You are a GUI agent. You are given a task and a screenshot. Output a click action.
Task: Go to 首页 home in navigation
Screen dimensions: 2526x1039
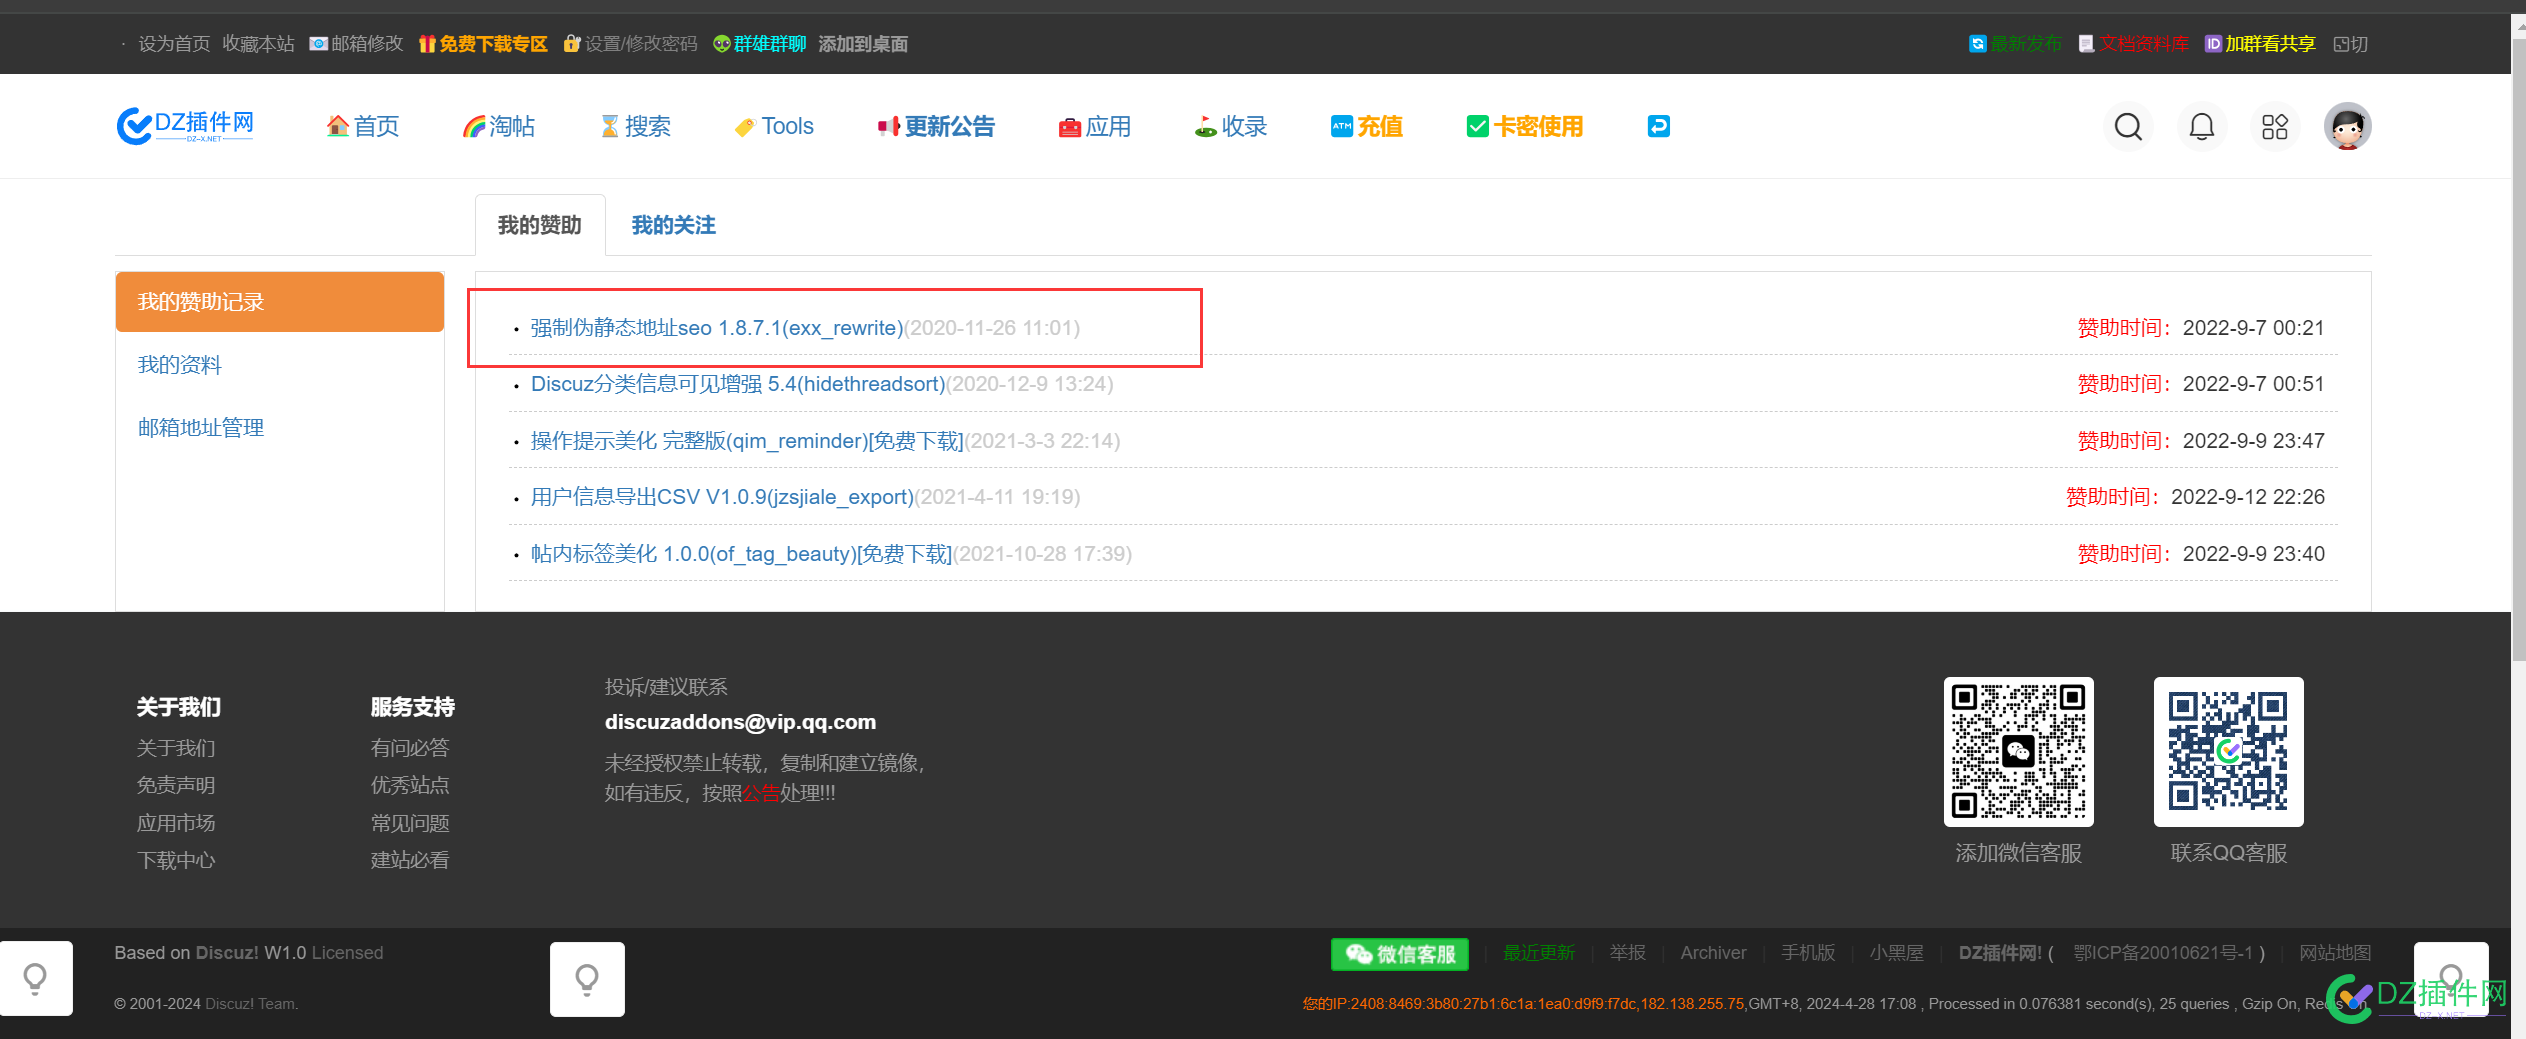[x=363, y=126]
